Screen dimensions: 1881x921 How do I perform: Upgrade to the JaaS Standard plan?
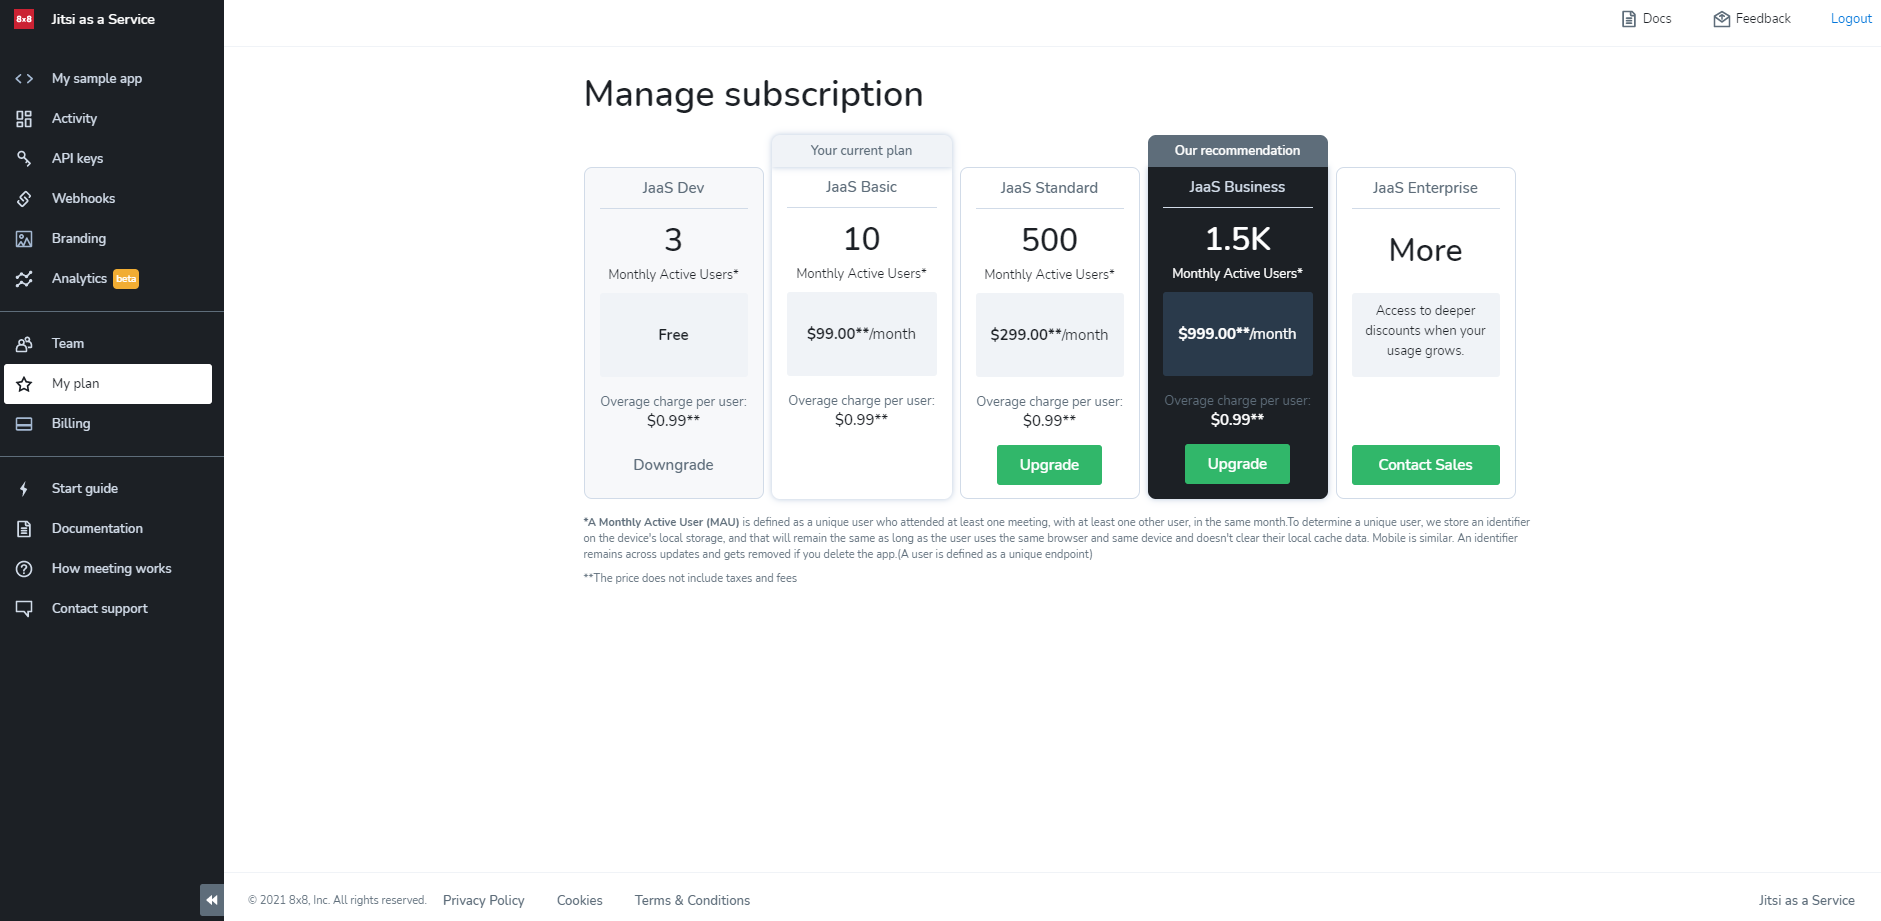[1049, 465]
